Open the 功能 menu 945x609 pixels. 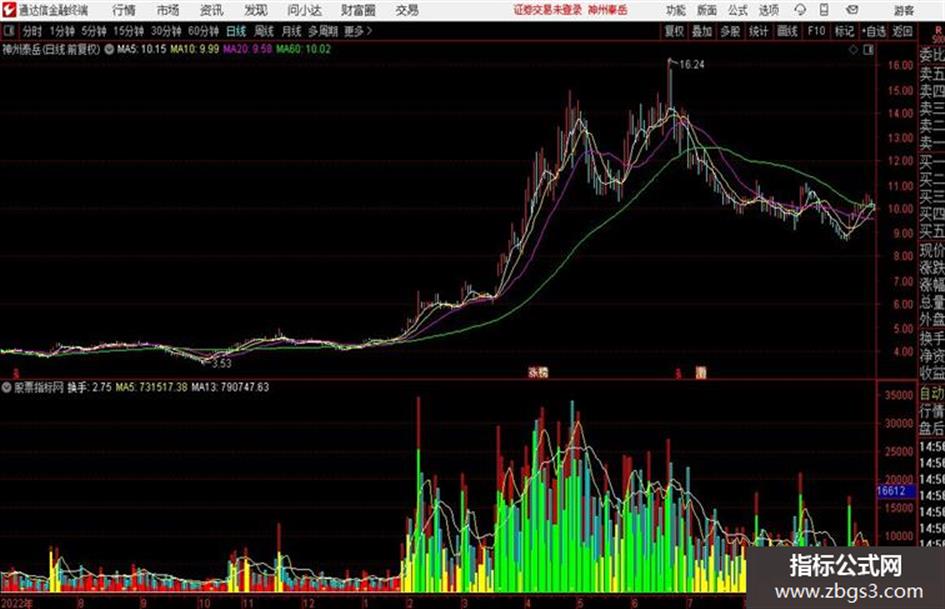[x=676, y=10]
